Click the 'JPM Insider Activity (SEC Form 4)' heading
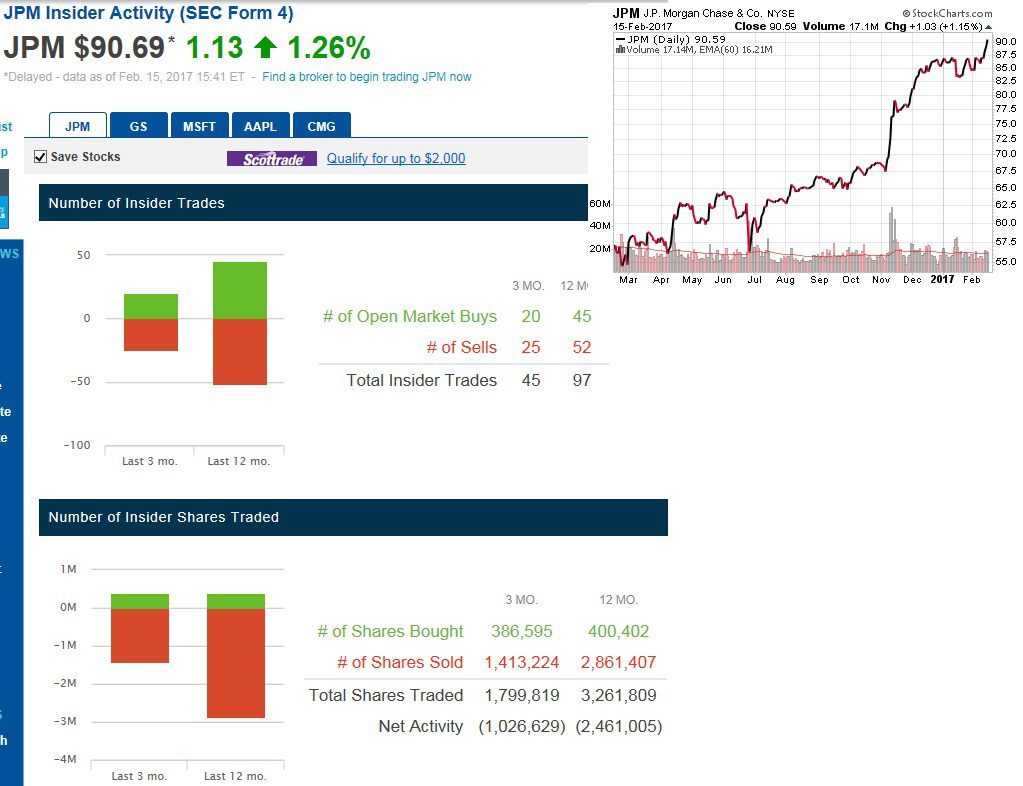This screenshot has height=786, width=1023. [149, 12]
